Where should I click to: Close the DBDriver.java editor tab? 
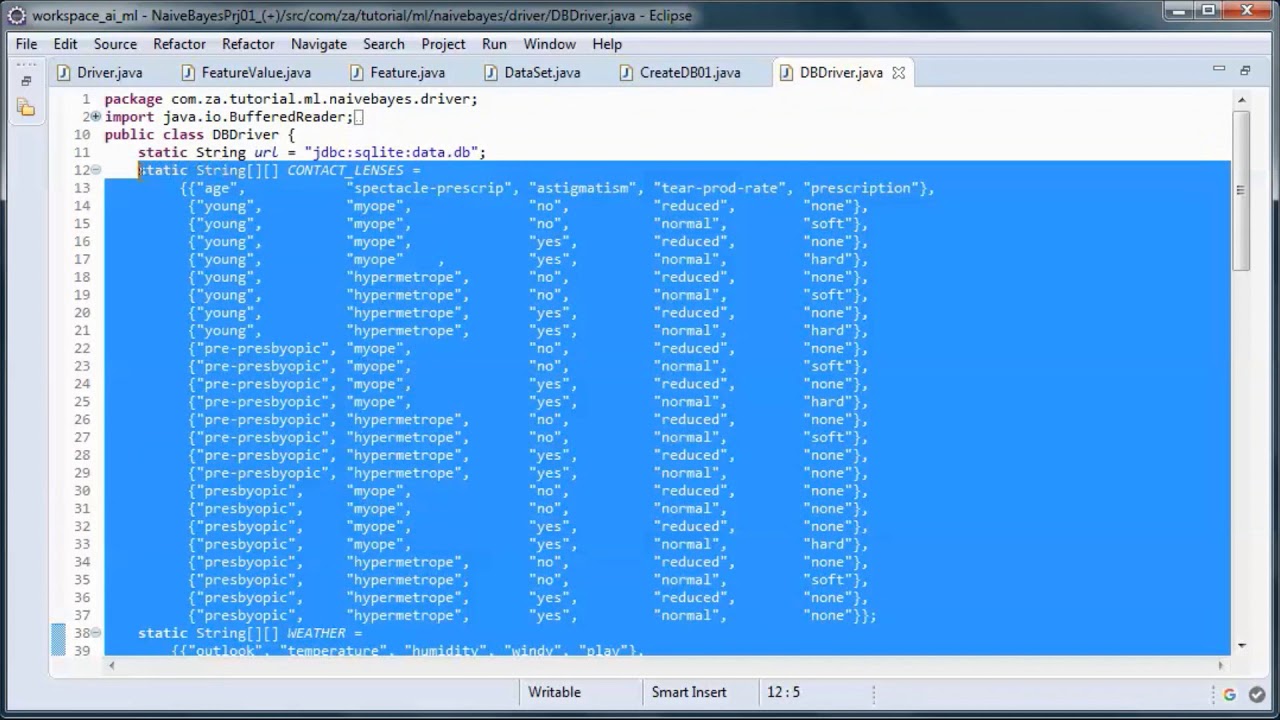click(x=898, y=72)
